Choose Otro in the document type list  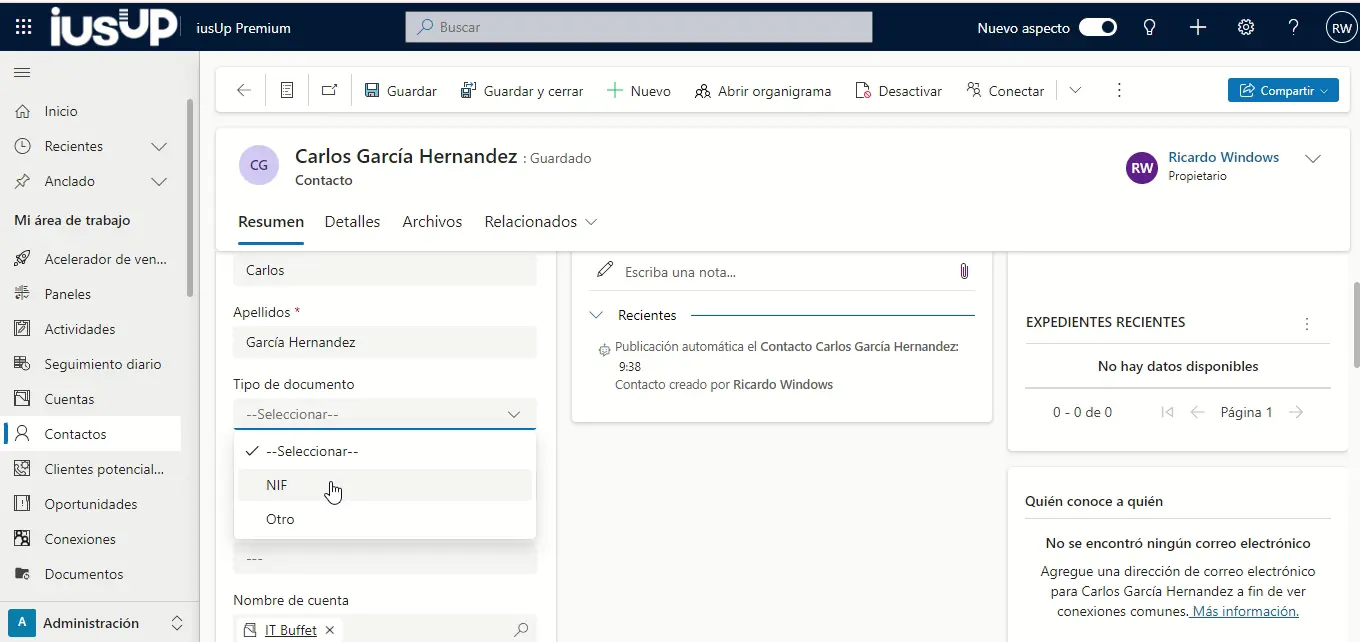(280, 519)
